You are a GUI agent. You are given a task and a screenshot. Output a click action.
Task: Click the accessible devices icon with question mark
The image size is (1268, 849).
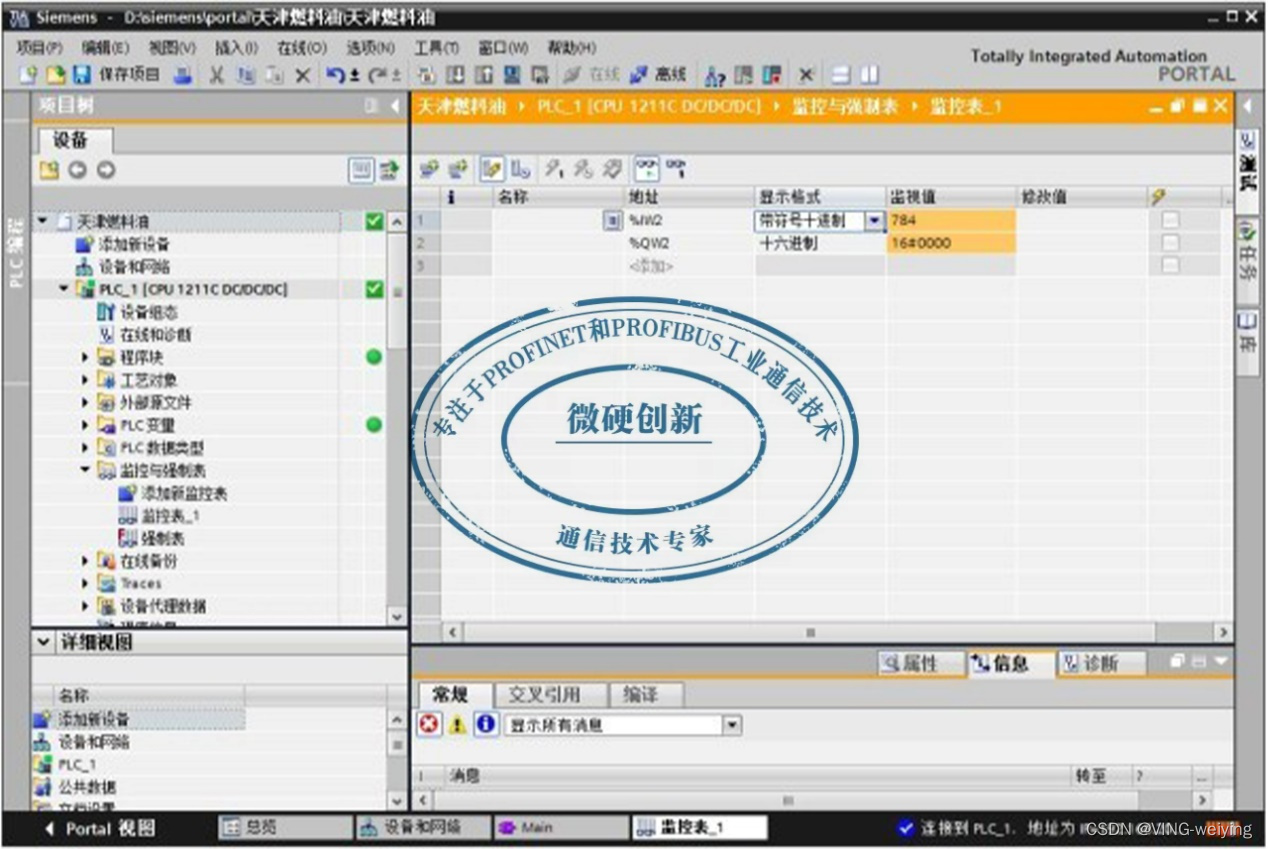(x=716, y=75)
